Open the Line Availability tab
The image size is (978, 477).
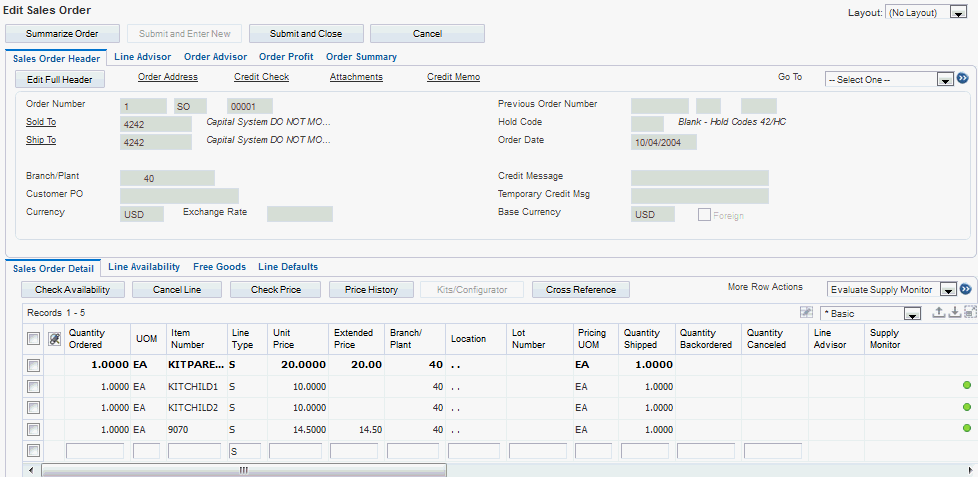pyautogui.click(x=144, y=267)
